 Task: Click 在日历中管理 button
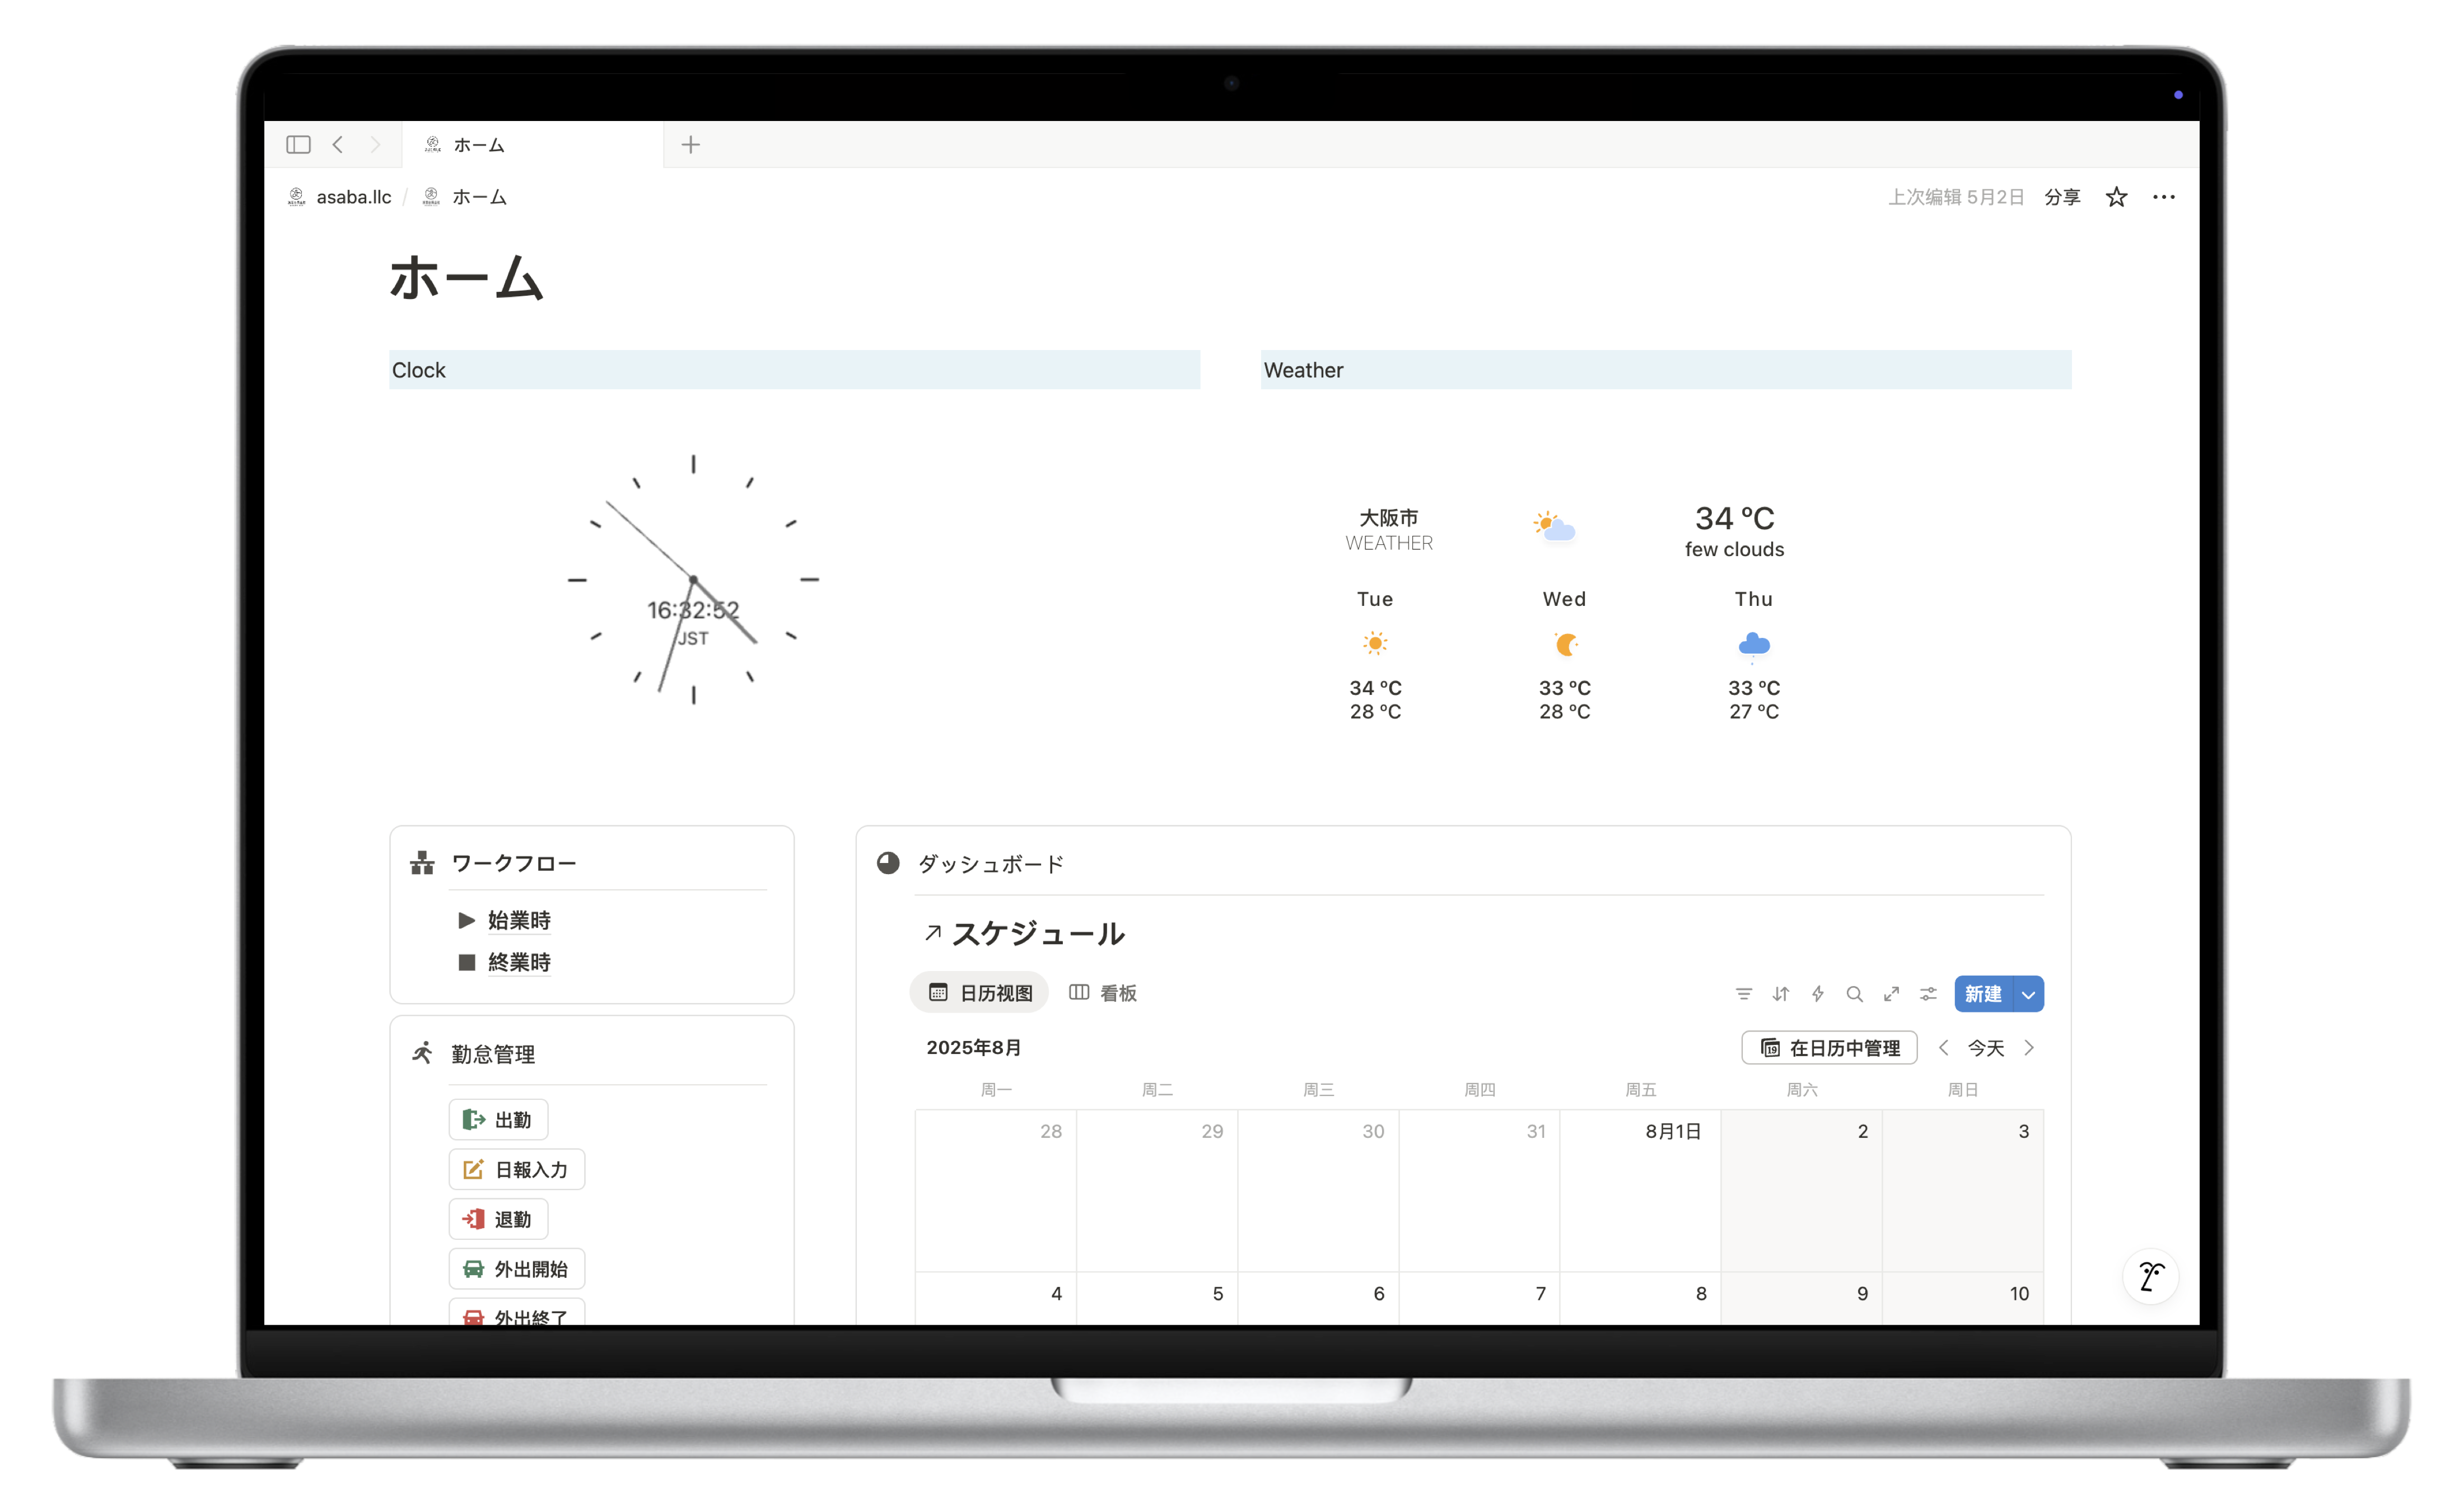coord(1830,1048)
